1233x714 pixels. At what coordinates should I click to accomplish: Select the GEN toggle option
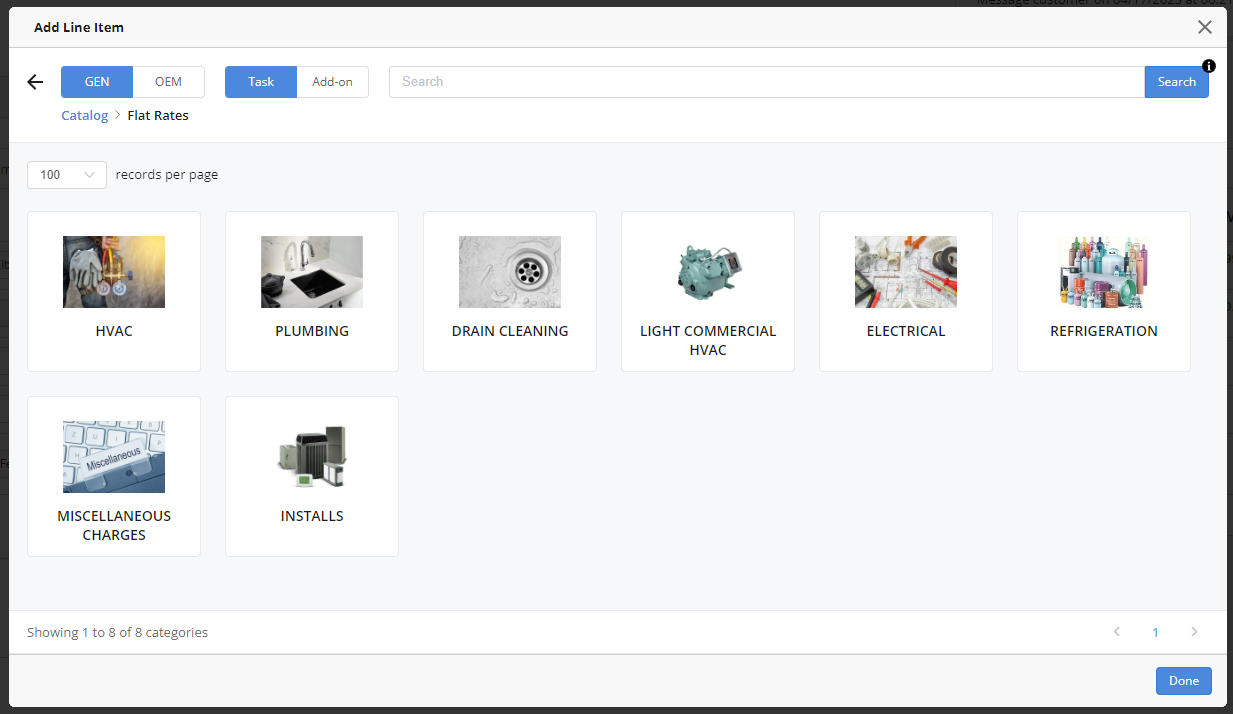click(x=97, y=82)
